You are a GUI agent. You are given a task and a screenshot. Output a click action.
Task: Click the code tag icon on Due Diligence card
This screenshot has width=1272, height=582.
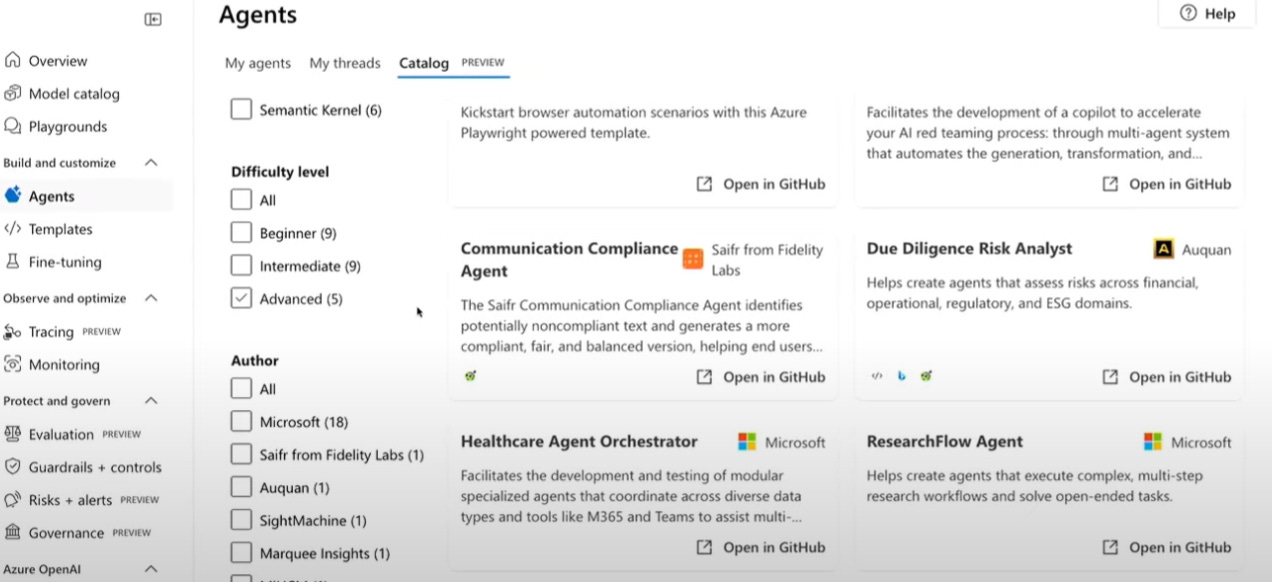pyautogui.click(x=877, y=376)
